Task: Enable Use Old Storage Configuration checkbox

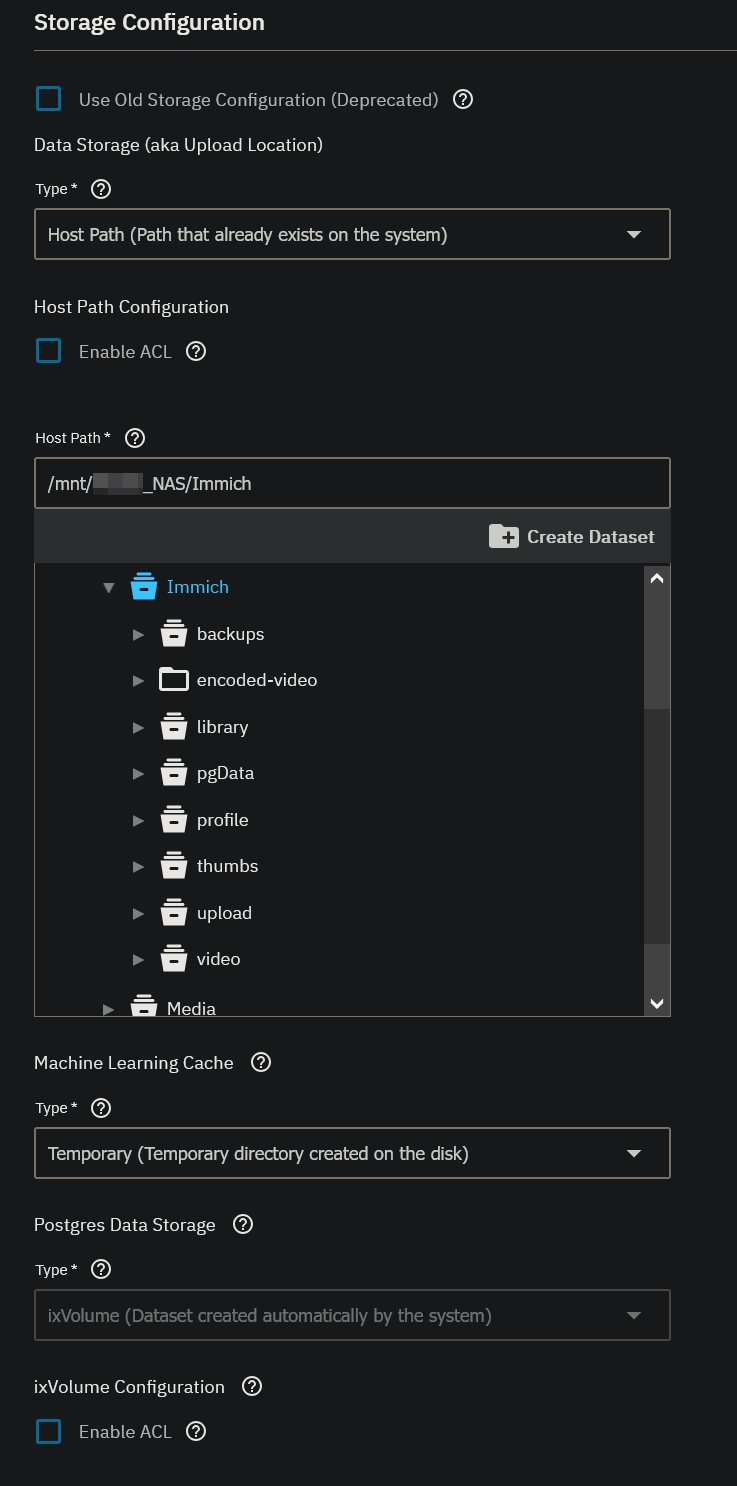Action: click(x=49, y=99)
